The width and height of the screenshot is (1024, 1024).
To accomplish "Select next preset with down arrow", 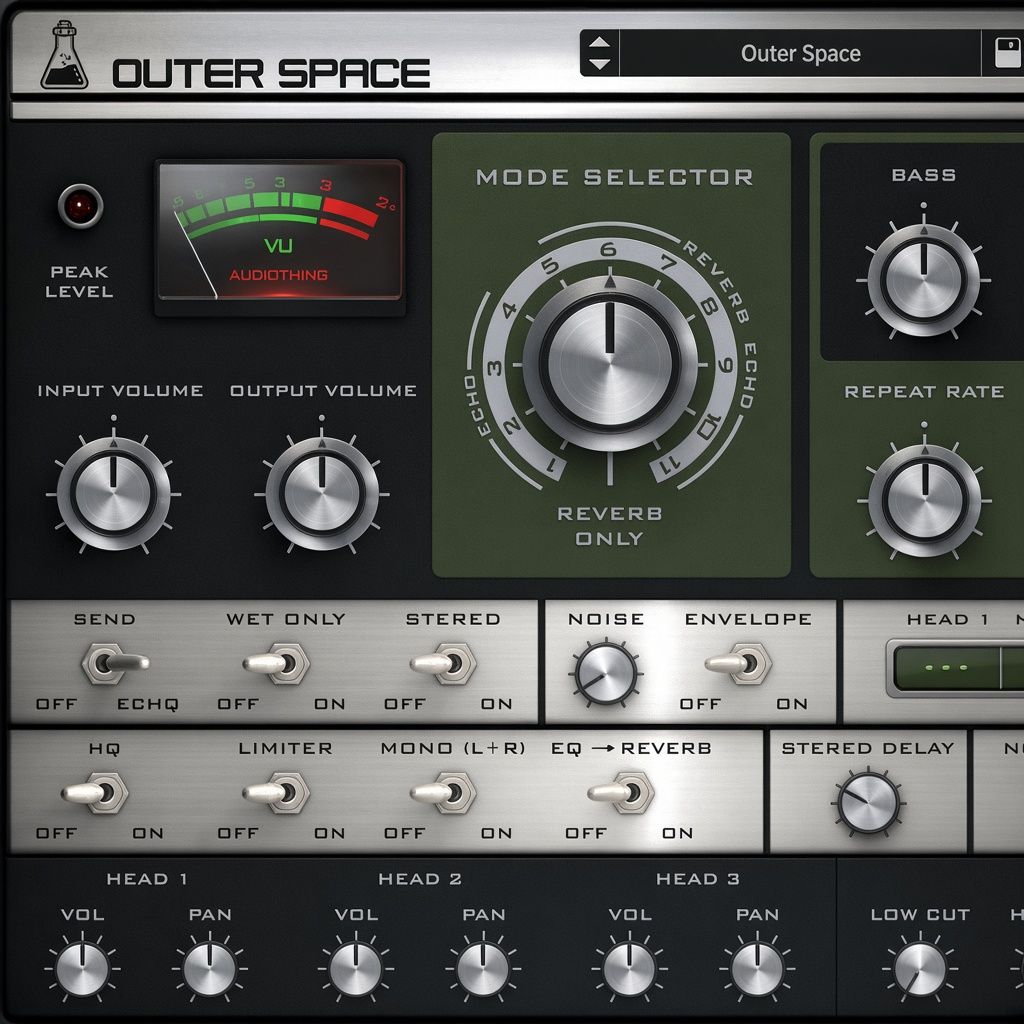I will pos(599,64).
